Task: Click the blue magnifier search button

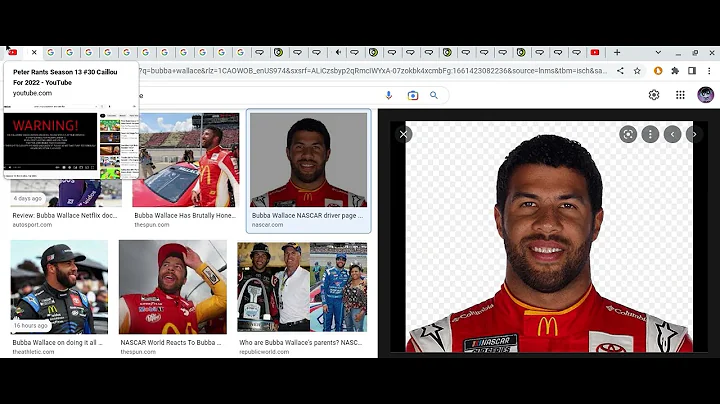Action: click(434, 95)
